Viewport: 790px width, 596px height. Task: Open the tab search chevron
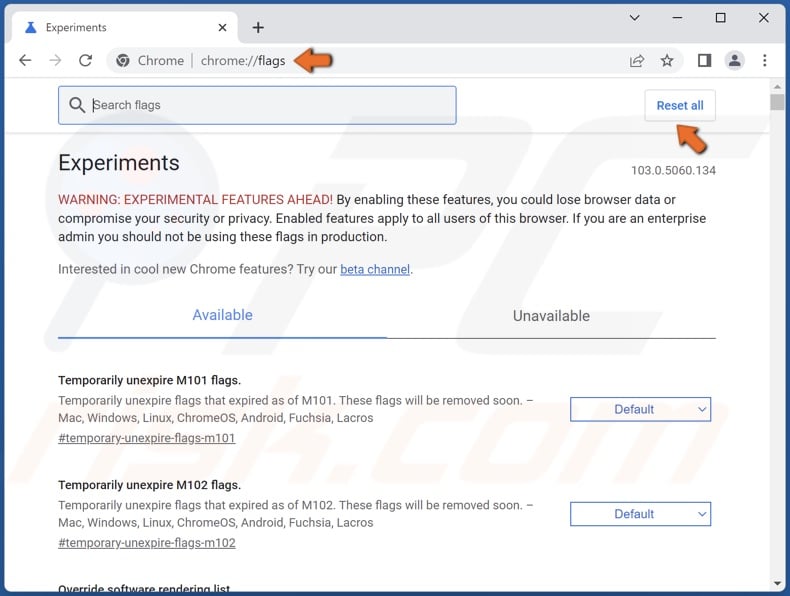click(x=634, y=18)
